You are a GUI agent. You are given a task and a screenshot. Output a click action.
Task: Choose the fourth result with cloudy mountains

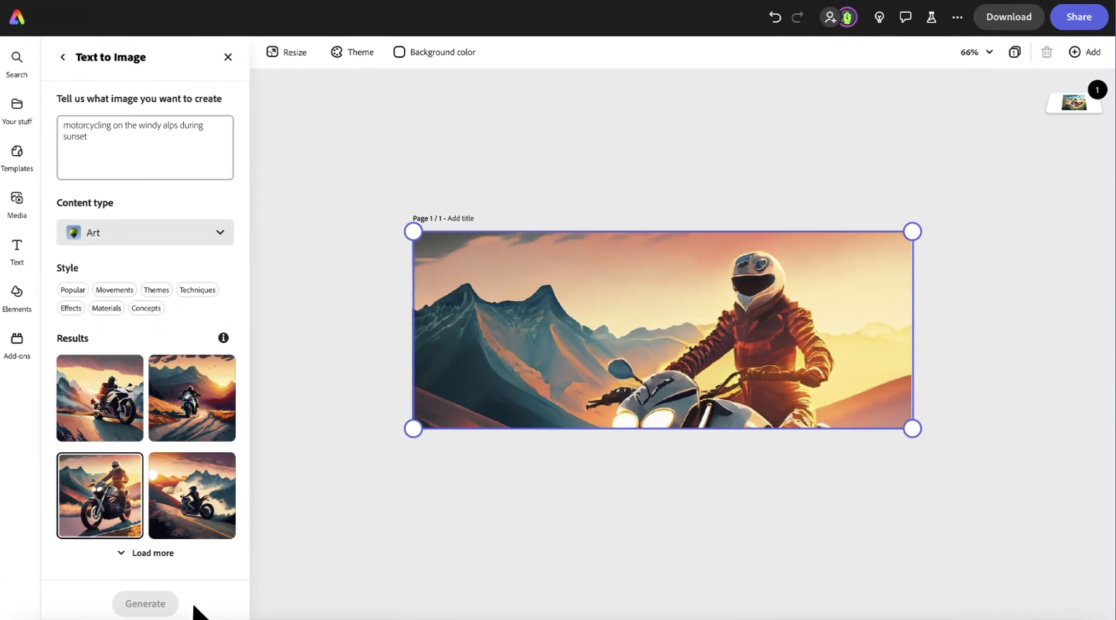[x=192, y=495]
